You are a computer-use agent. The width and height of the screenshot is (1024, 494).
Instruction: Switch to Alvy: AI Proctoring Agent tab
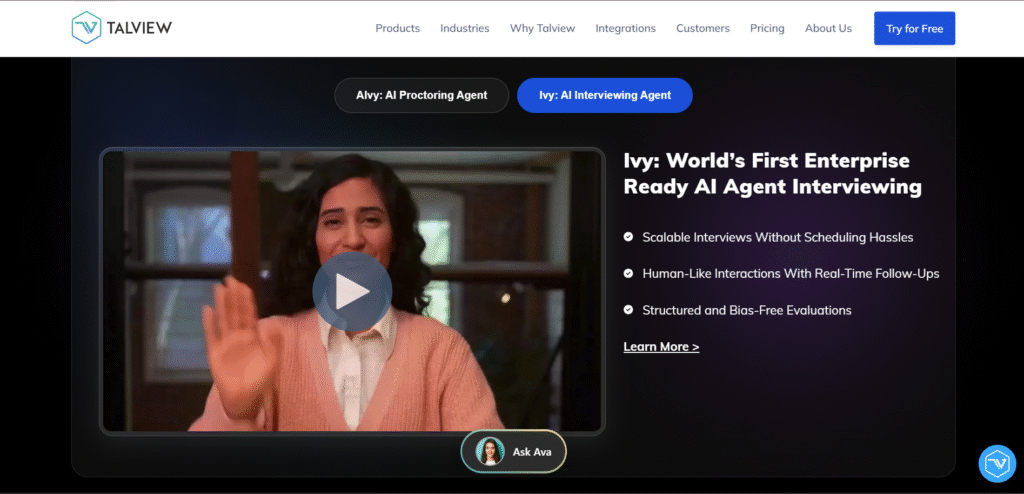[x=421, y=95]
